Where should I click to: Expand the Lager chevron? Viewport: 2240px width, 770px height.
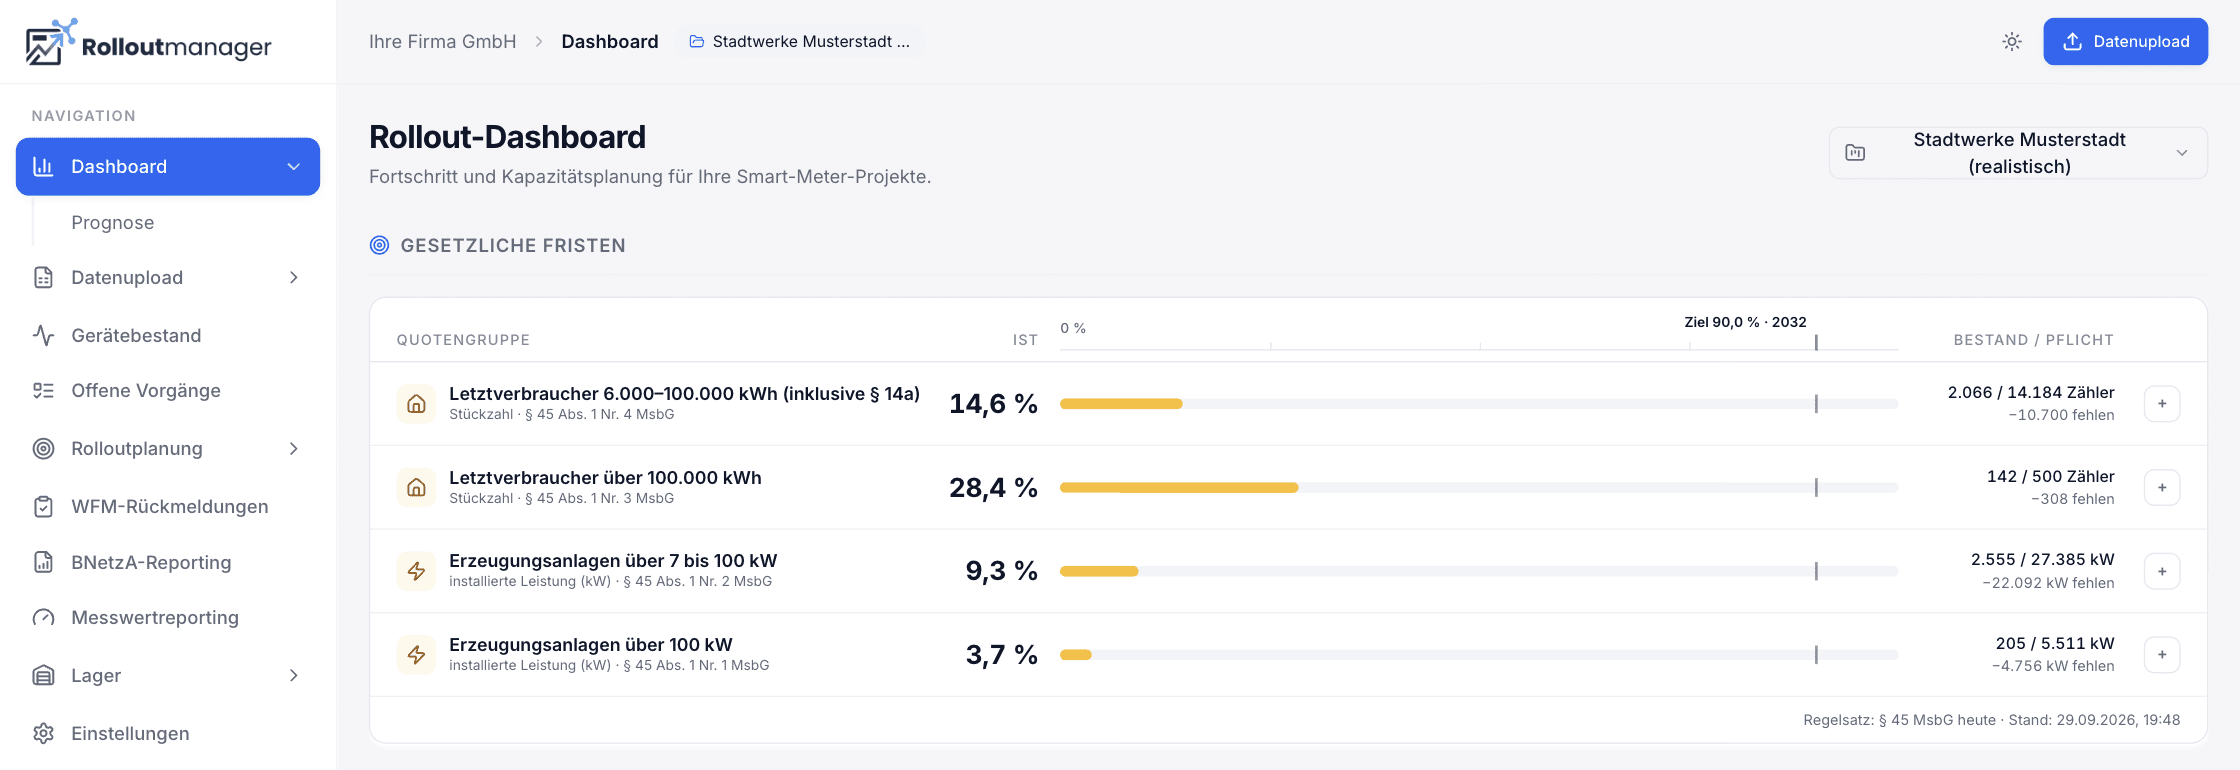coord(294,676)
